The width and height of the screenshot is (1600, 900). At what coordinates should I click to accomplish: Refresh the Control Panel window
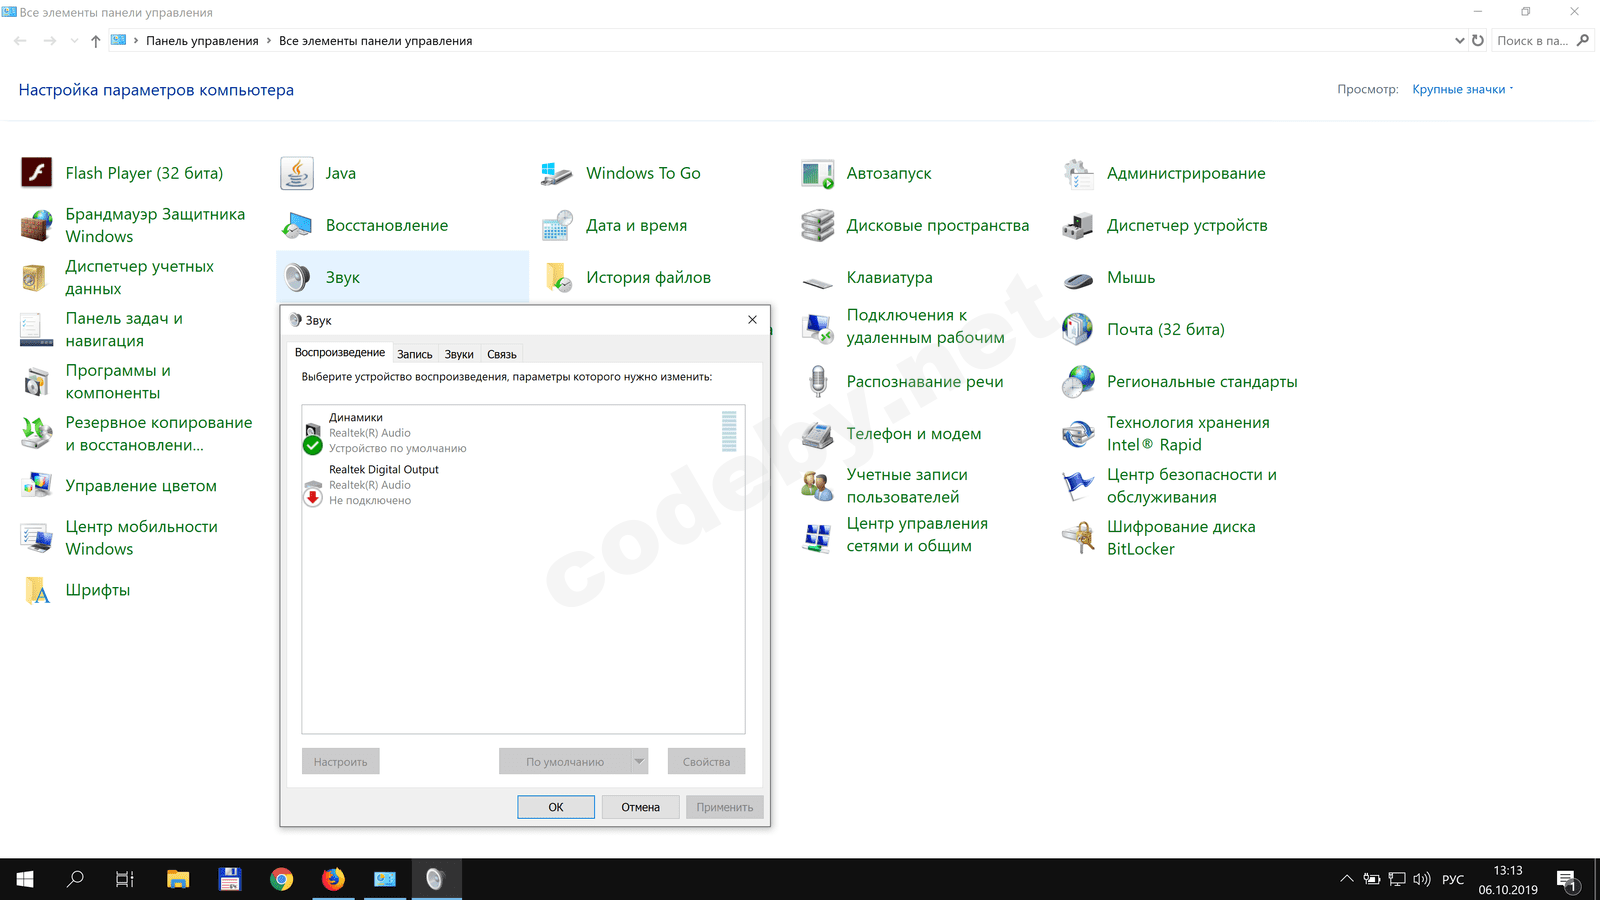tap(1478, 41)
